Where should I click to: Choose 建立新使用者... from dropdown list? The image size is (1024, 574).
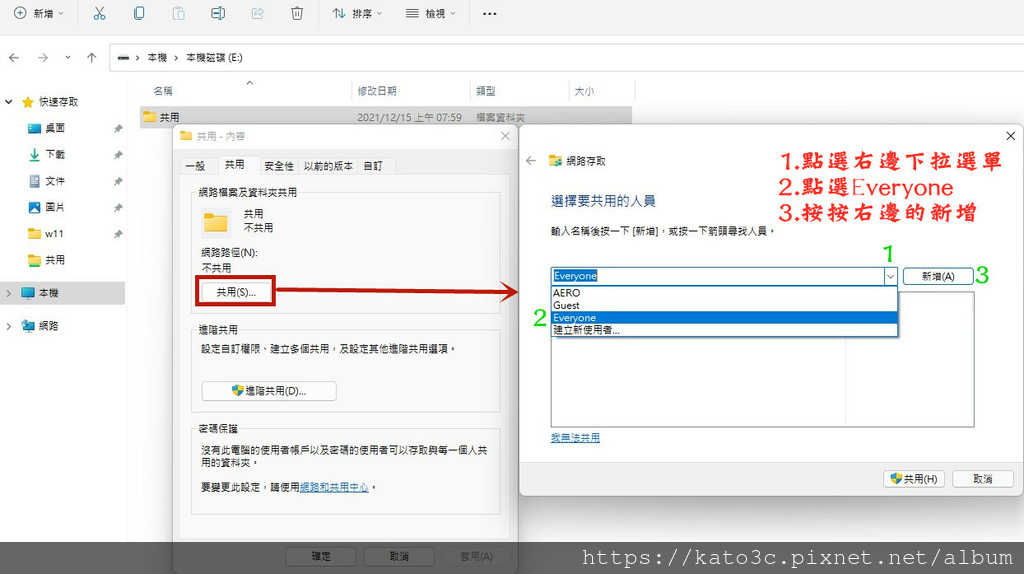coord(724,330)
